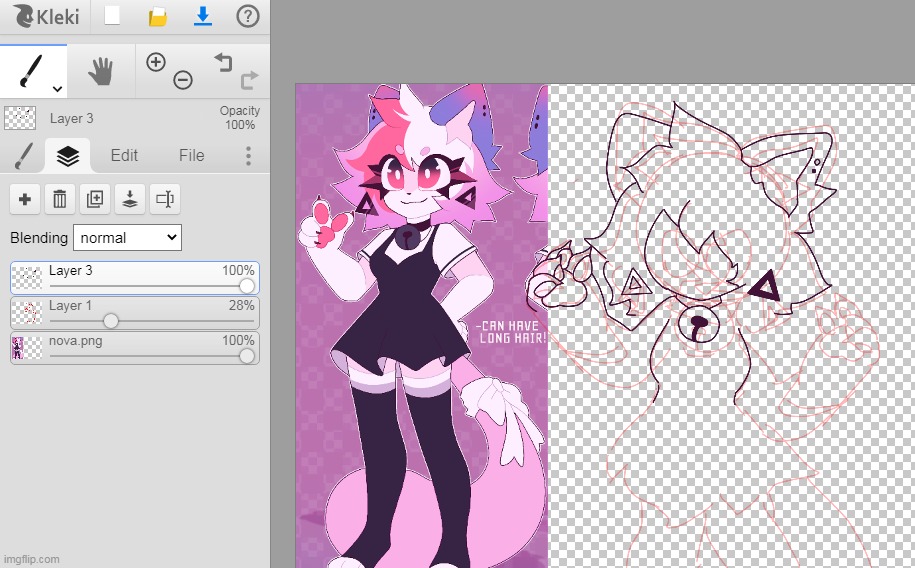This screenshot has width=915, height=568.
Task: Duplicate the current layer
Action: (x=95, y=199)
